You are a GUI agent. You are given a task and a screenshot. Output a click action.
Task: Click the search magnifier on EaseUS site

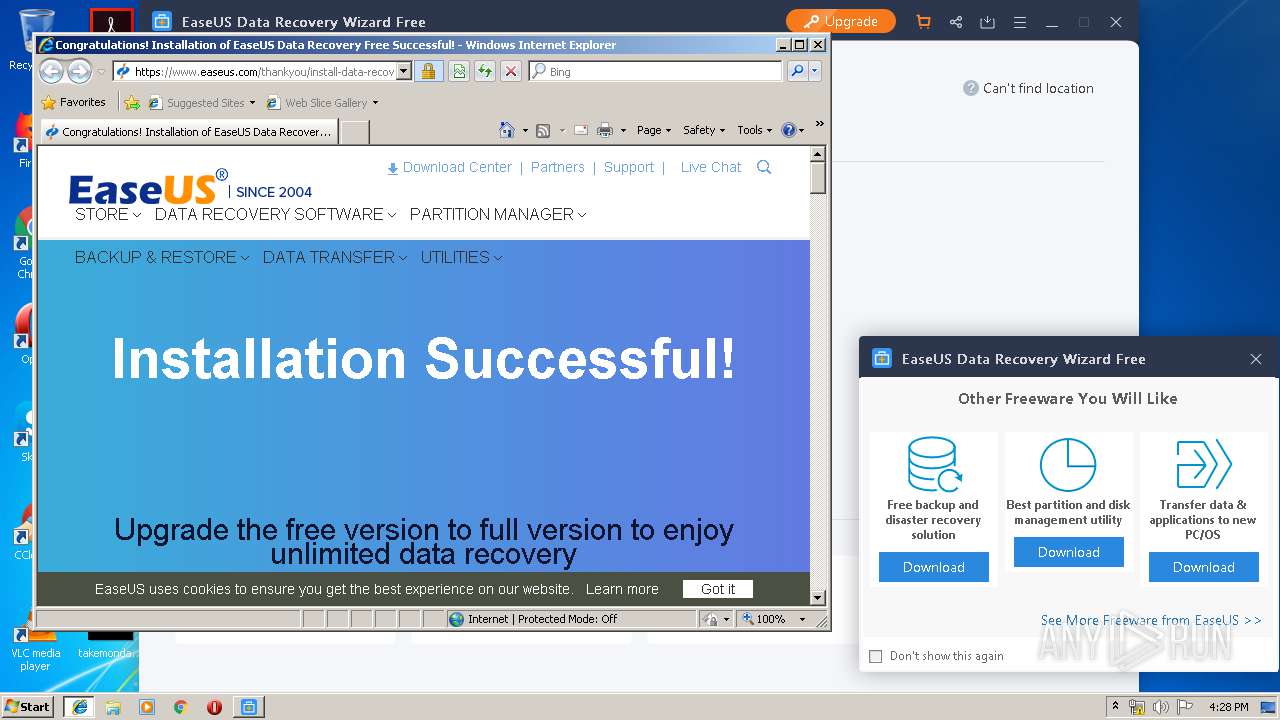[764, 167]
